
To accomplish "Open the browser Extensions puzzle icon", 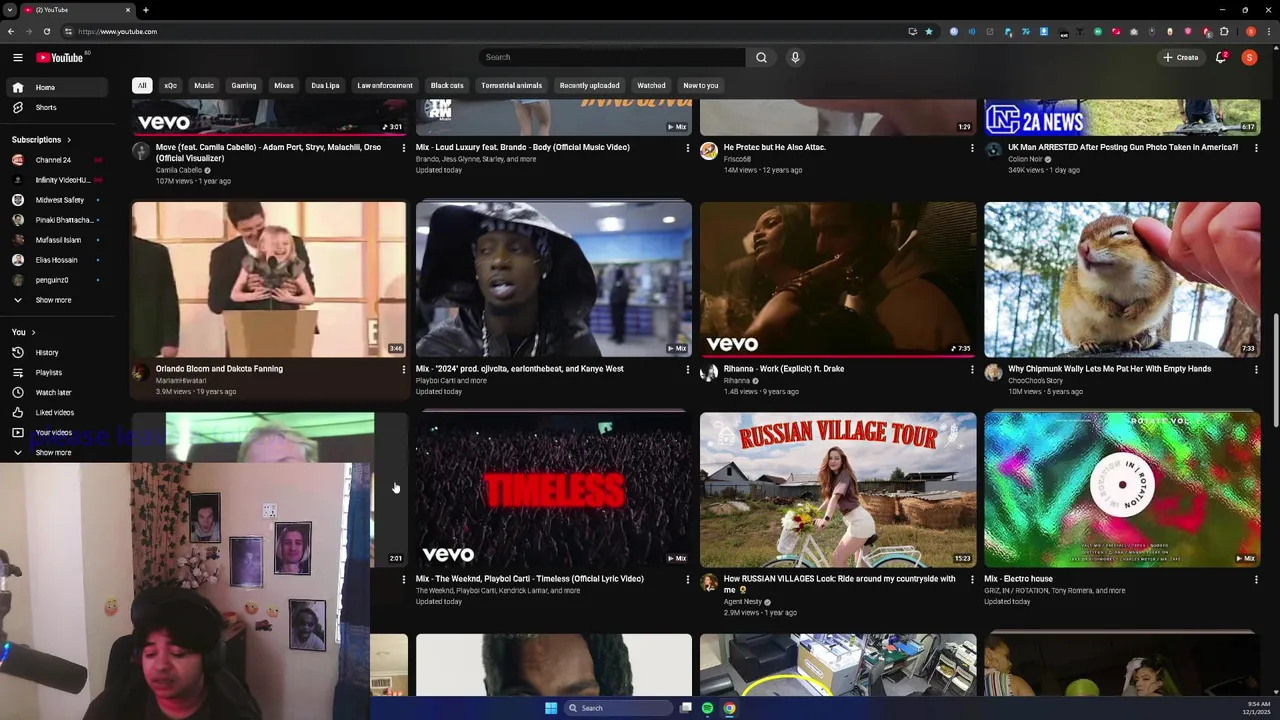I will (x=1223, y=31).
